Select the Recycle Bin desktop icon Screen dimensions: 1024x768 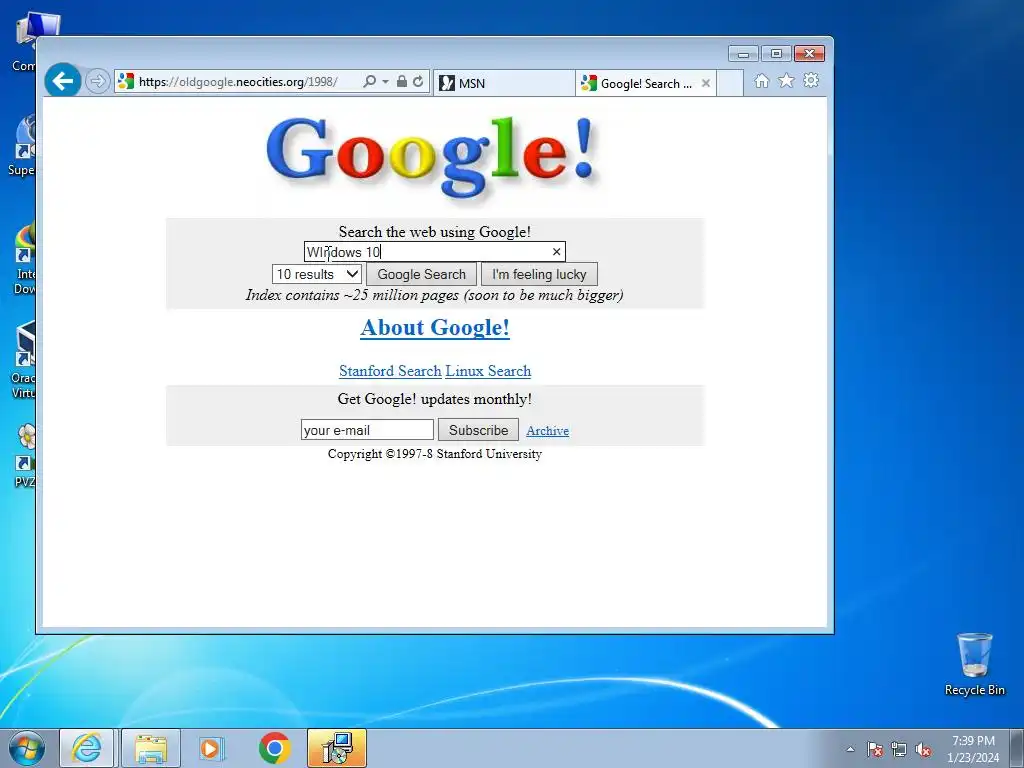tap(974, 664)
